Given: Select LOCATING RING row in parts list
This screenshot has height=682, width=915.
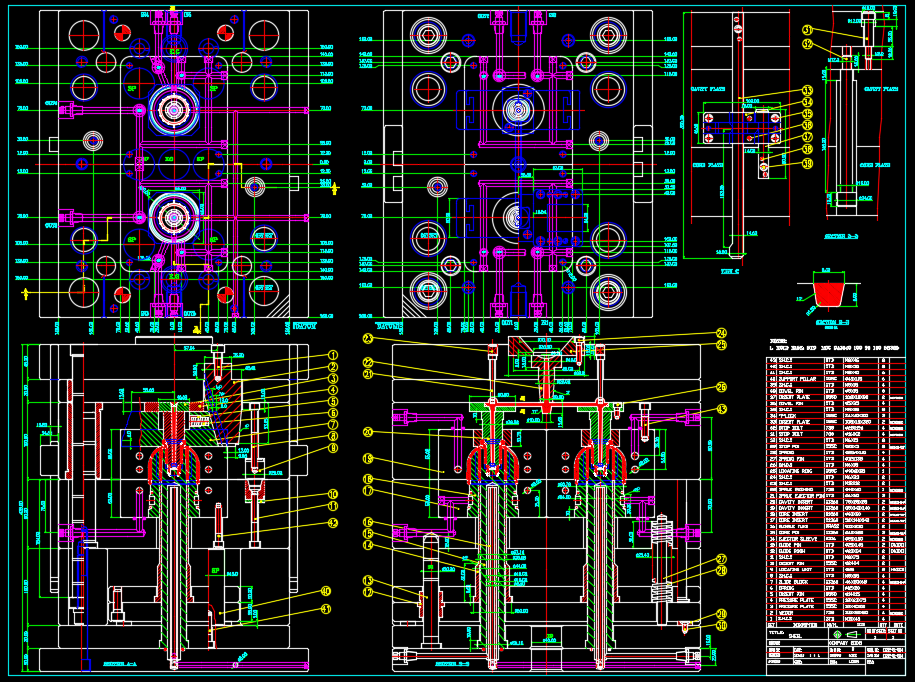Looking at the screenshot, I should pos(836,471).
